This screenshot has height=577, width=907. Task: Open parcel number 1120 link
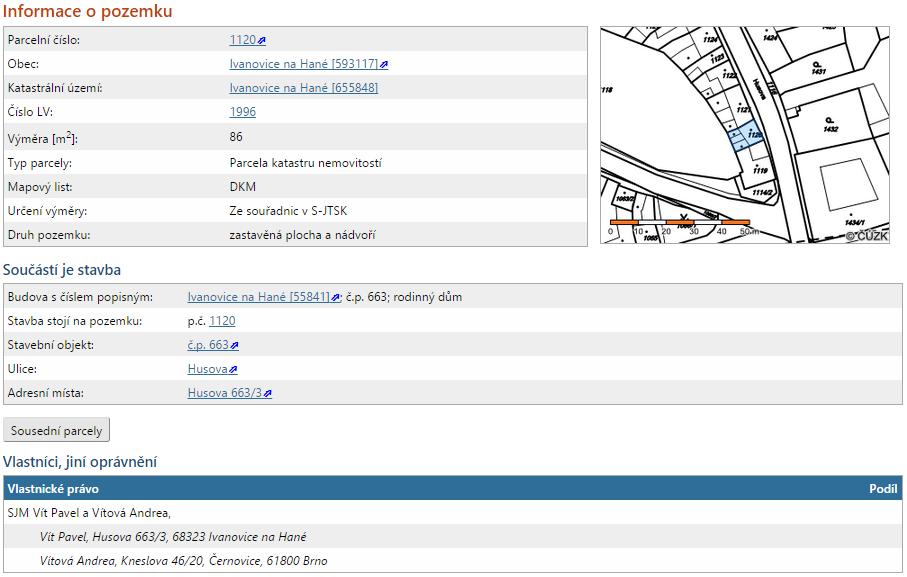tap(242, 40)
